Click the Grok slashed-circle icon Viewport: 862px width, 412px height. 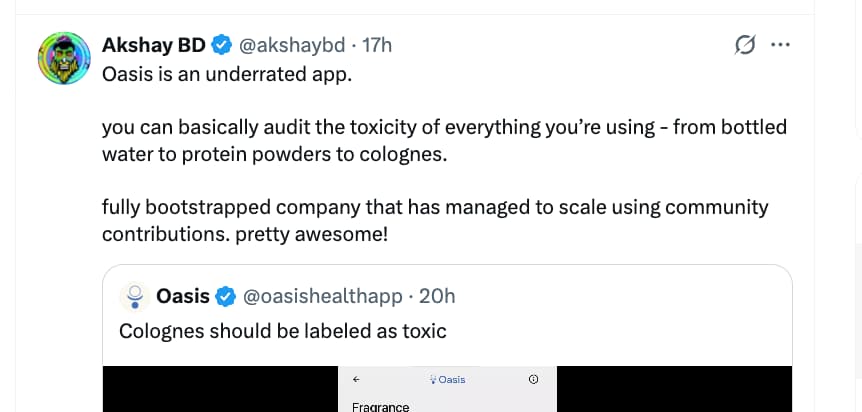click(745, 45)
